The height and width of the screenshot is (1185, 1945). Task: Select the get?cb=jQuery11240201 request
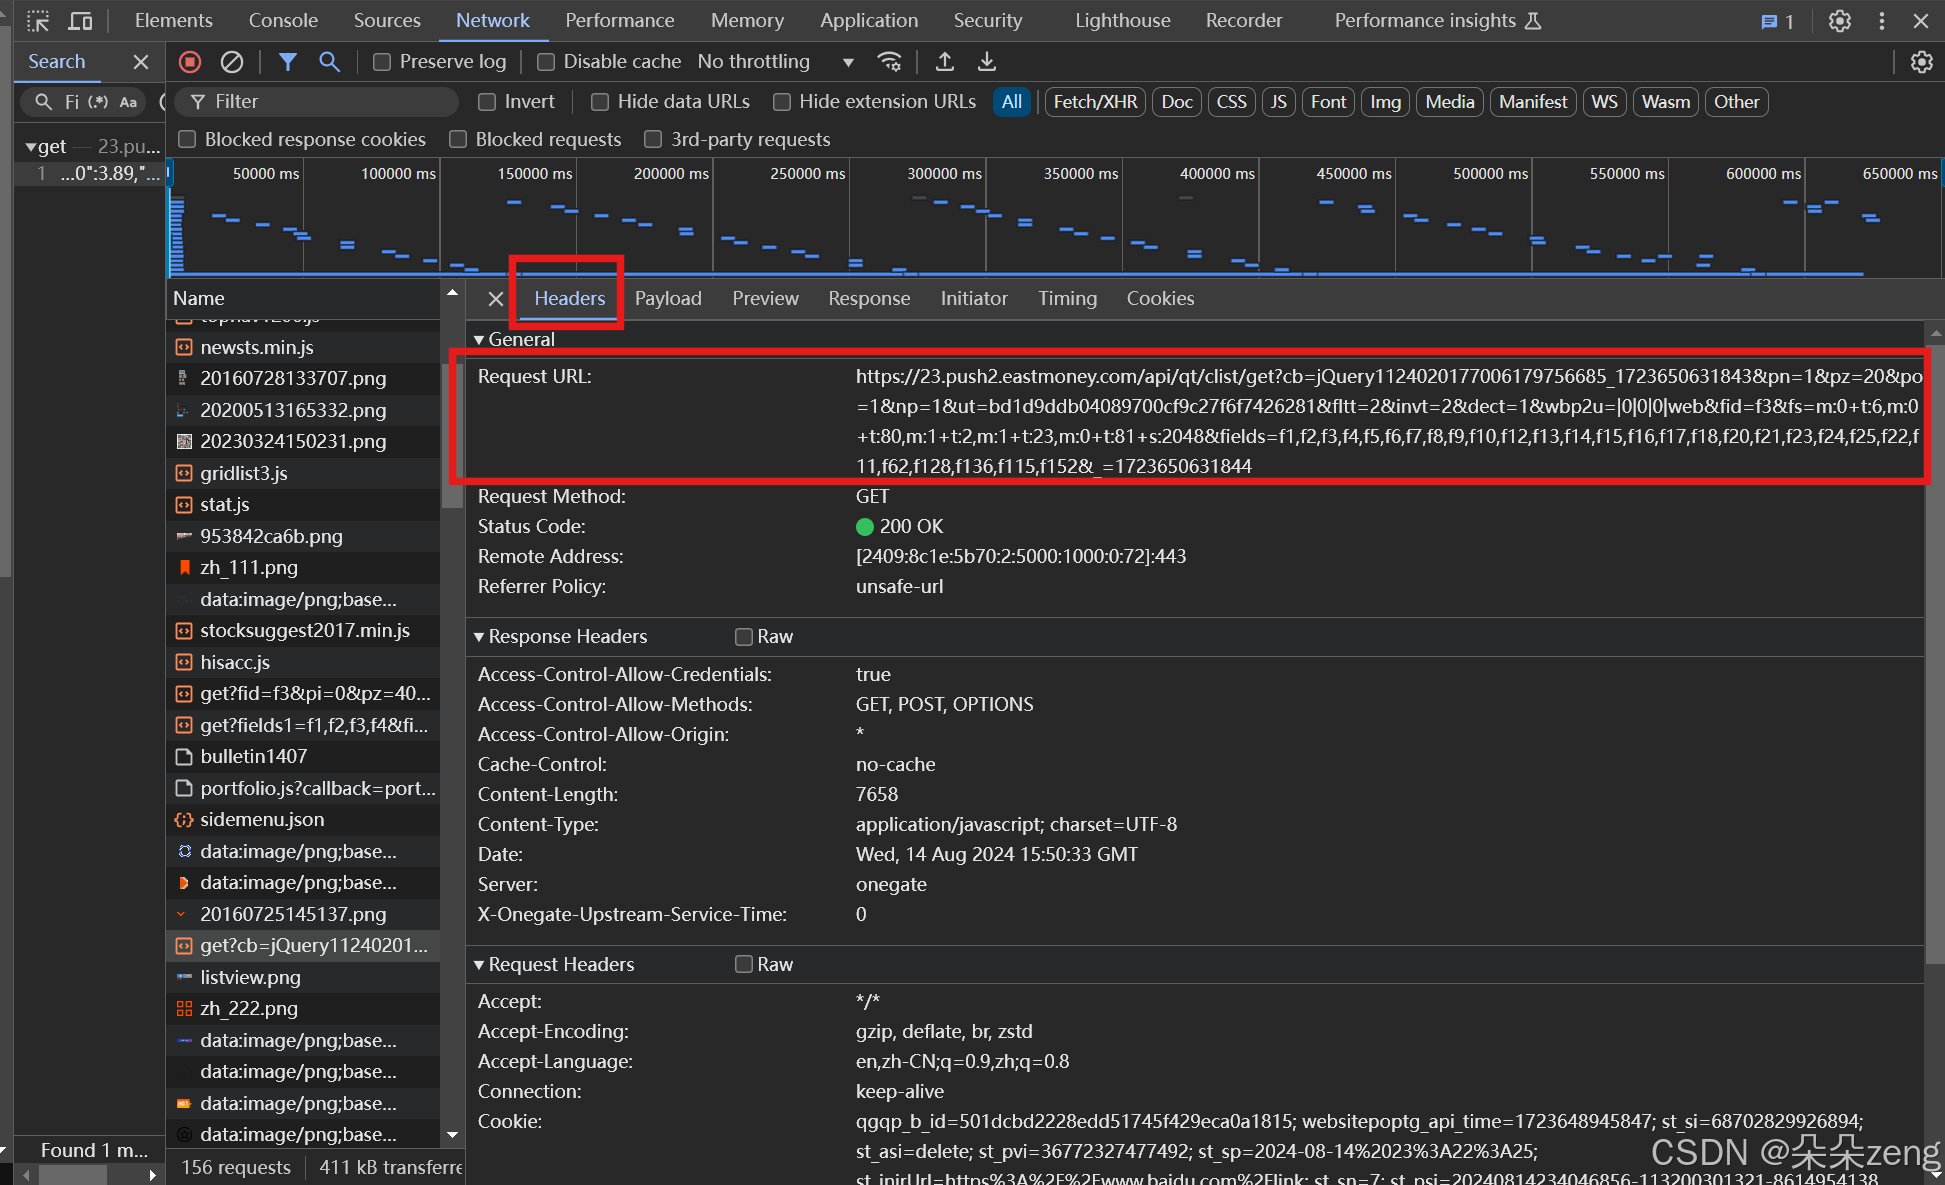click(x=303, y=945)
